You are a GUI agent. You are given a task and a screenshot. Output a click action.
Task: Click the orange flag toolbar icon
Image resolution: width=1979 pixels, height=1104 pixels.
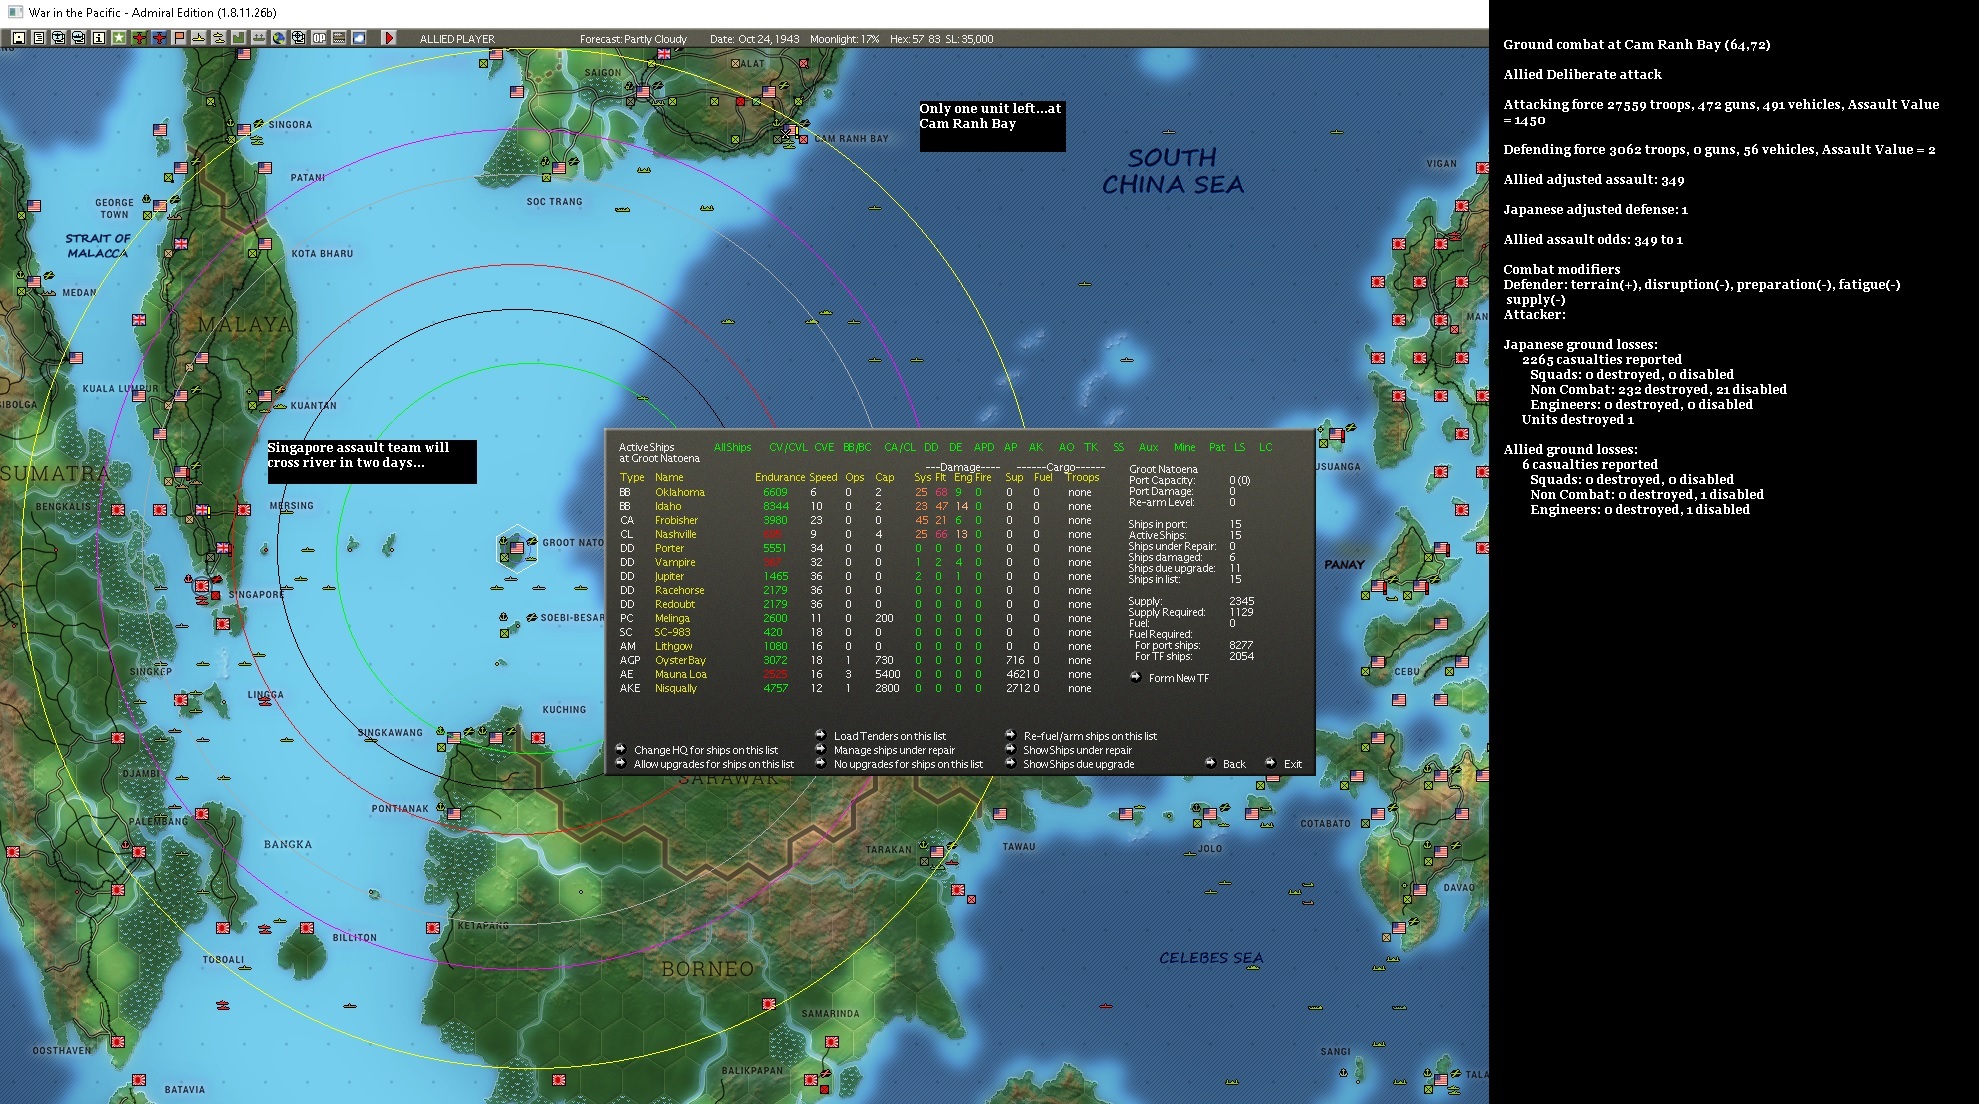(179, 38)
